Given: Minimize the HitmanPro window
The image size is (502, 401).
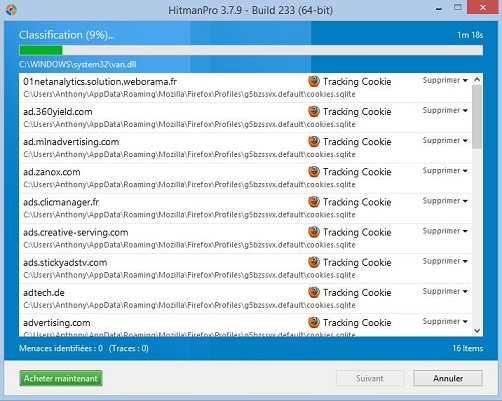Looking at the screenshot, I should tap(439, 8).
